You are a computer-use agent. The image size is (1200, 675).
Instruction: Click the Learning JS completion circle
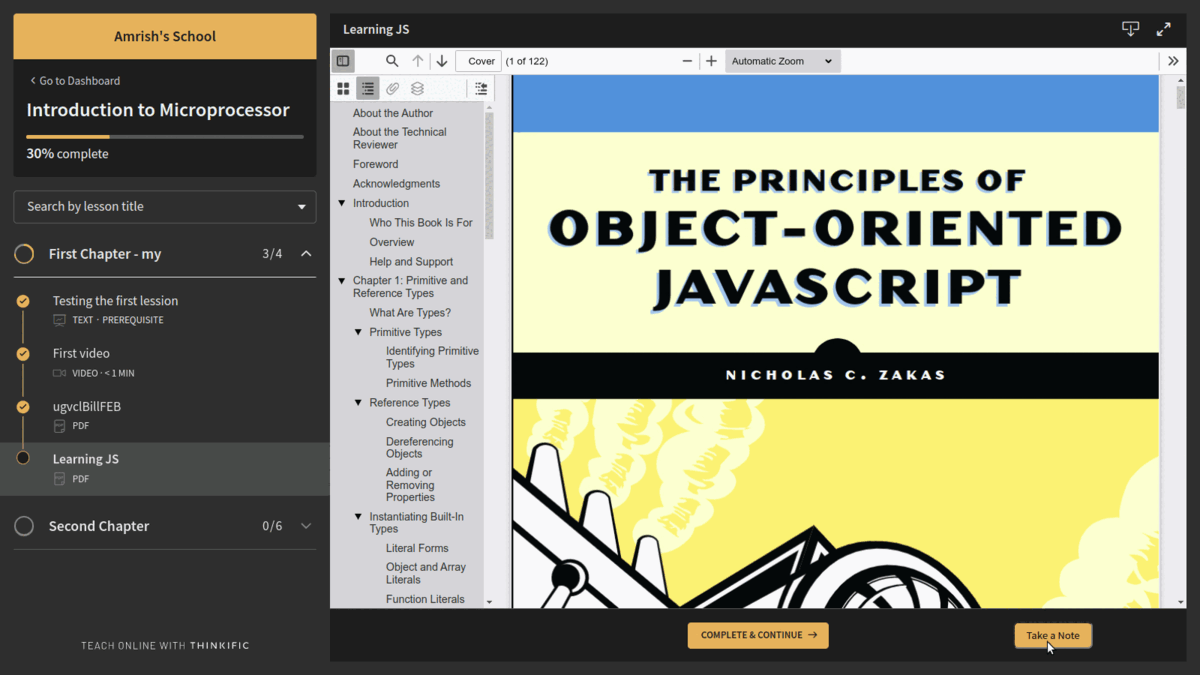click(23, 458)
